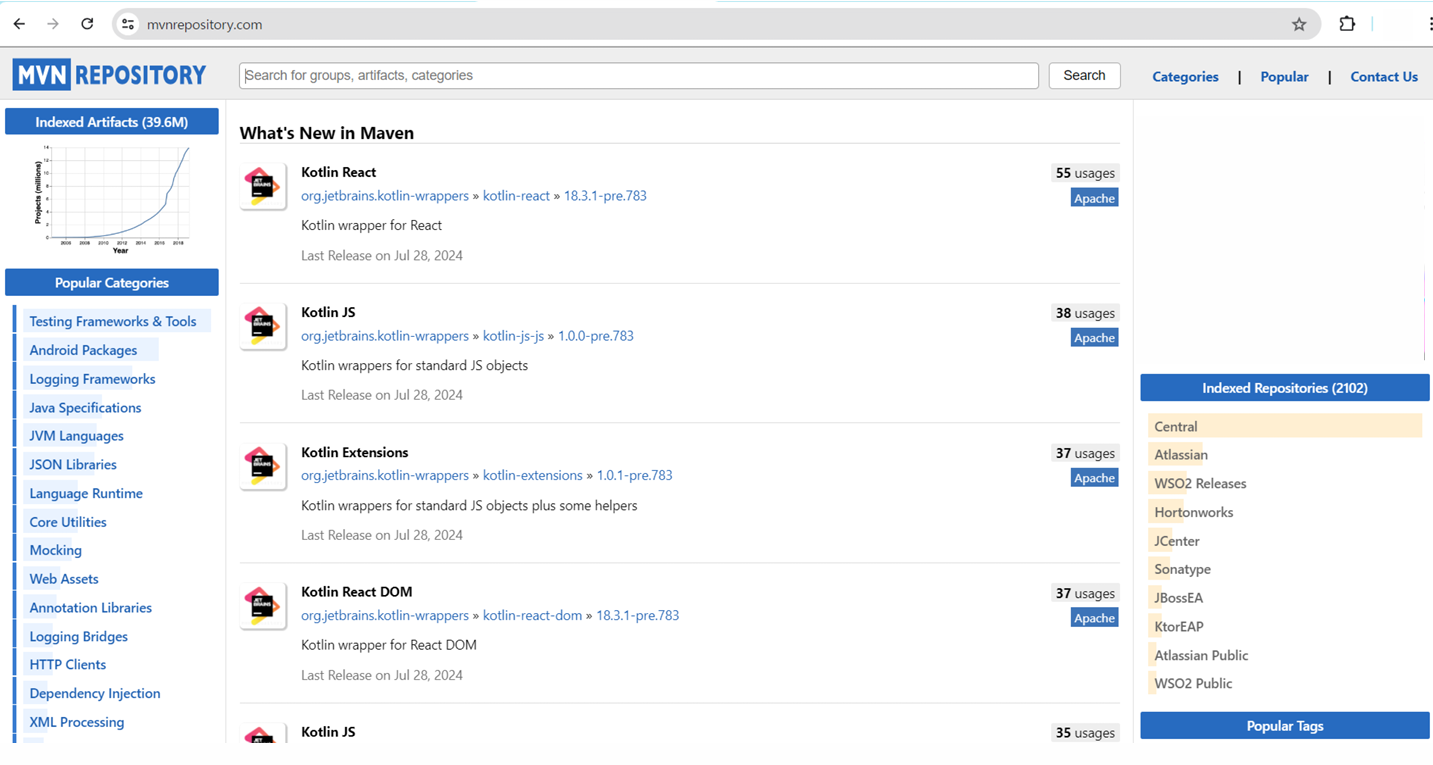The height and width of the screenshot is (765, 1433).
Task: Open kotlin-react-dom artifact link
Action: (532, 615)
